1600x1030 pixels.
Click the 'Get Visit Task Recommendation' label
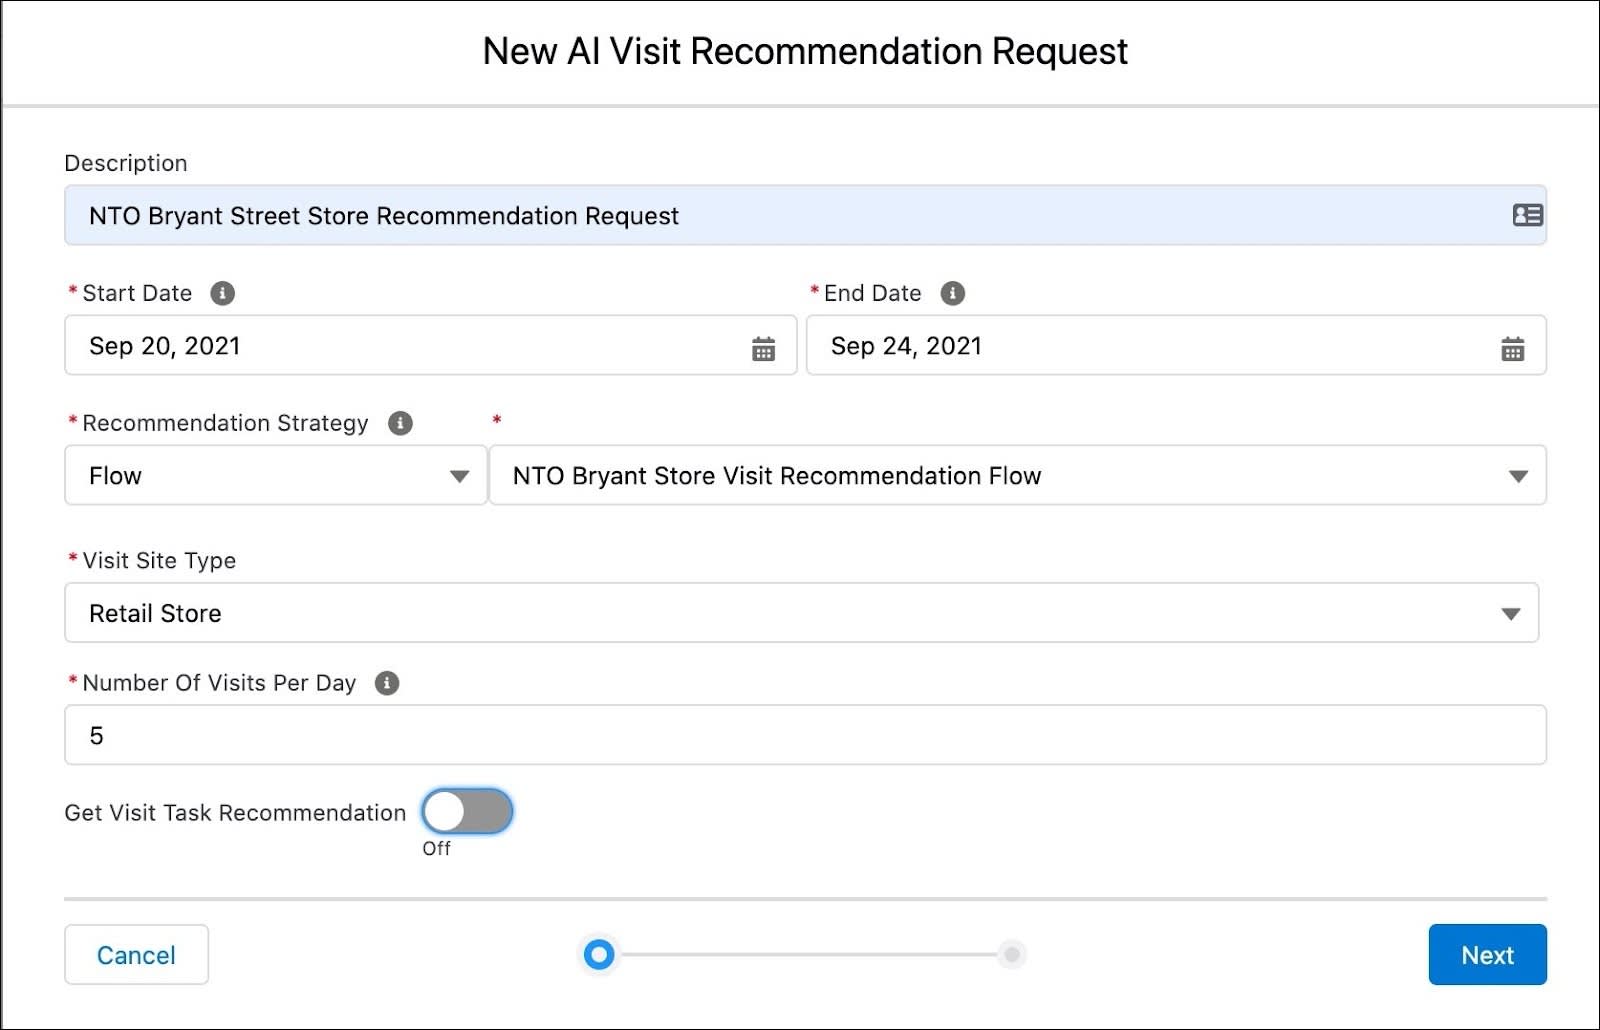click(235, 813)
